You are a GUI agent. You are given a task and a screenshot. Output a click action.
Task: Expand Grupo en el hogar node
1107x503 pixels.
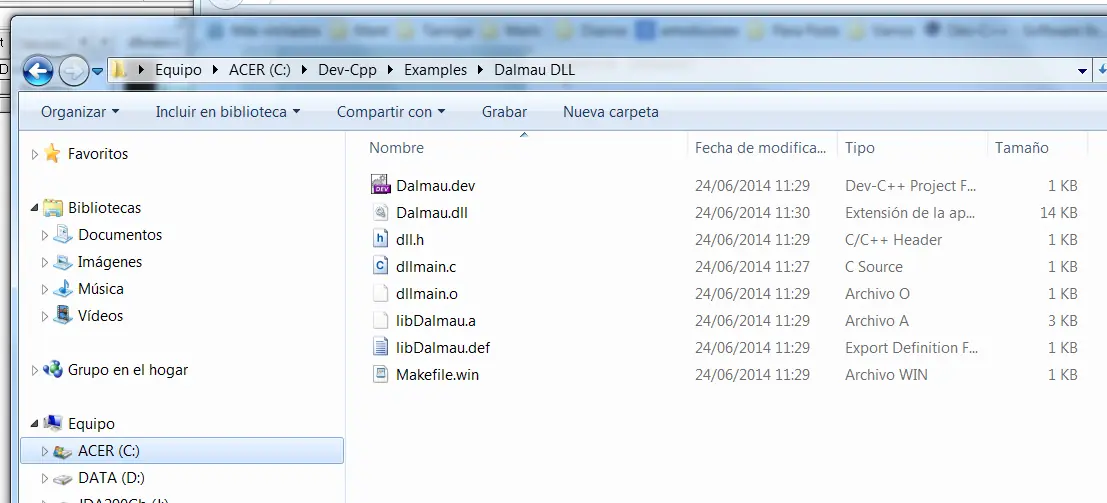tap(35, 370)
